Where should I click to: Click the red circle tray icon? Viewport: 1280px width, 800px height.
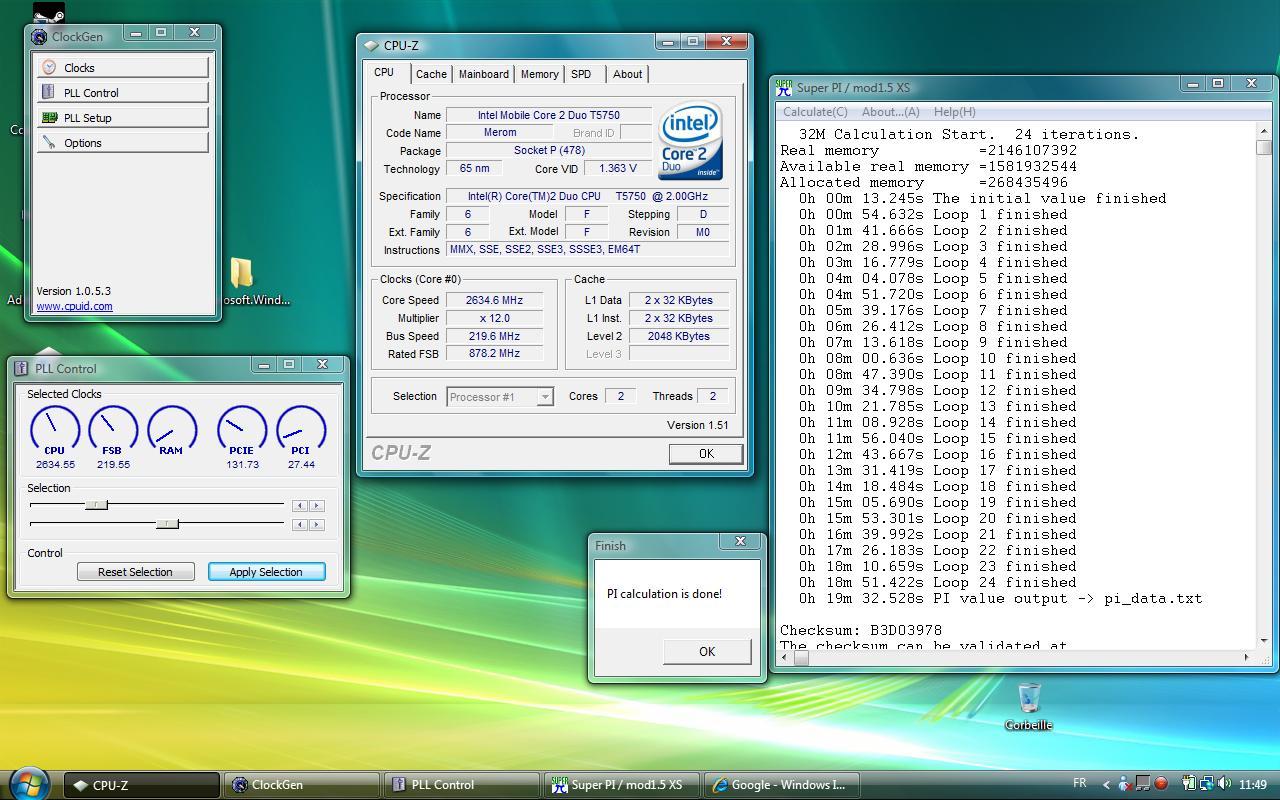tap(1162, 784)
